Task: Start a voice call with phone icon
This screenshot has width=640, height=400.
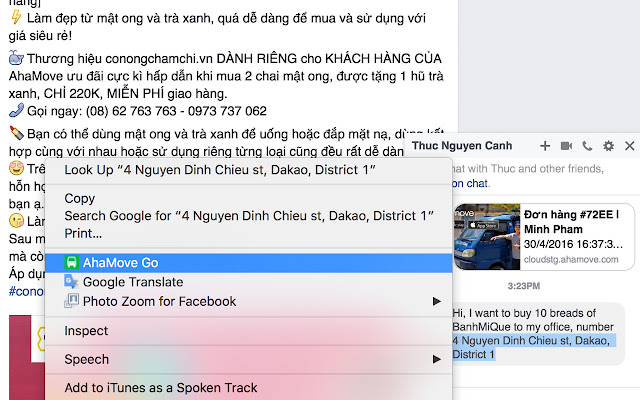Action: pos(587,146)
